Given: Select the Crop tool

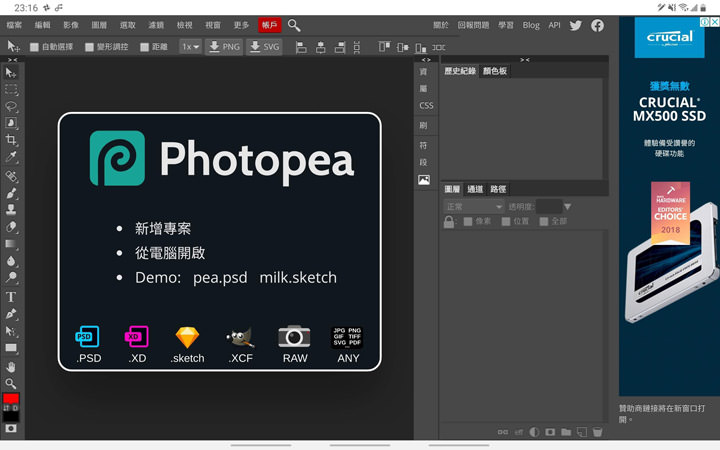Looking at the screenshot, I should pyautogui.click(x=11, y=140).
